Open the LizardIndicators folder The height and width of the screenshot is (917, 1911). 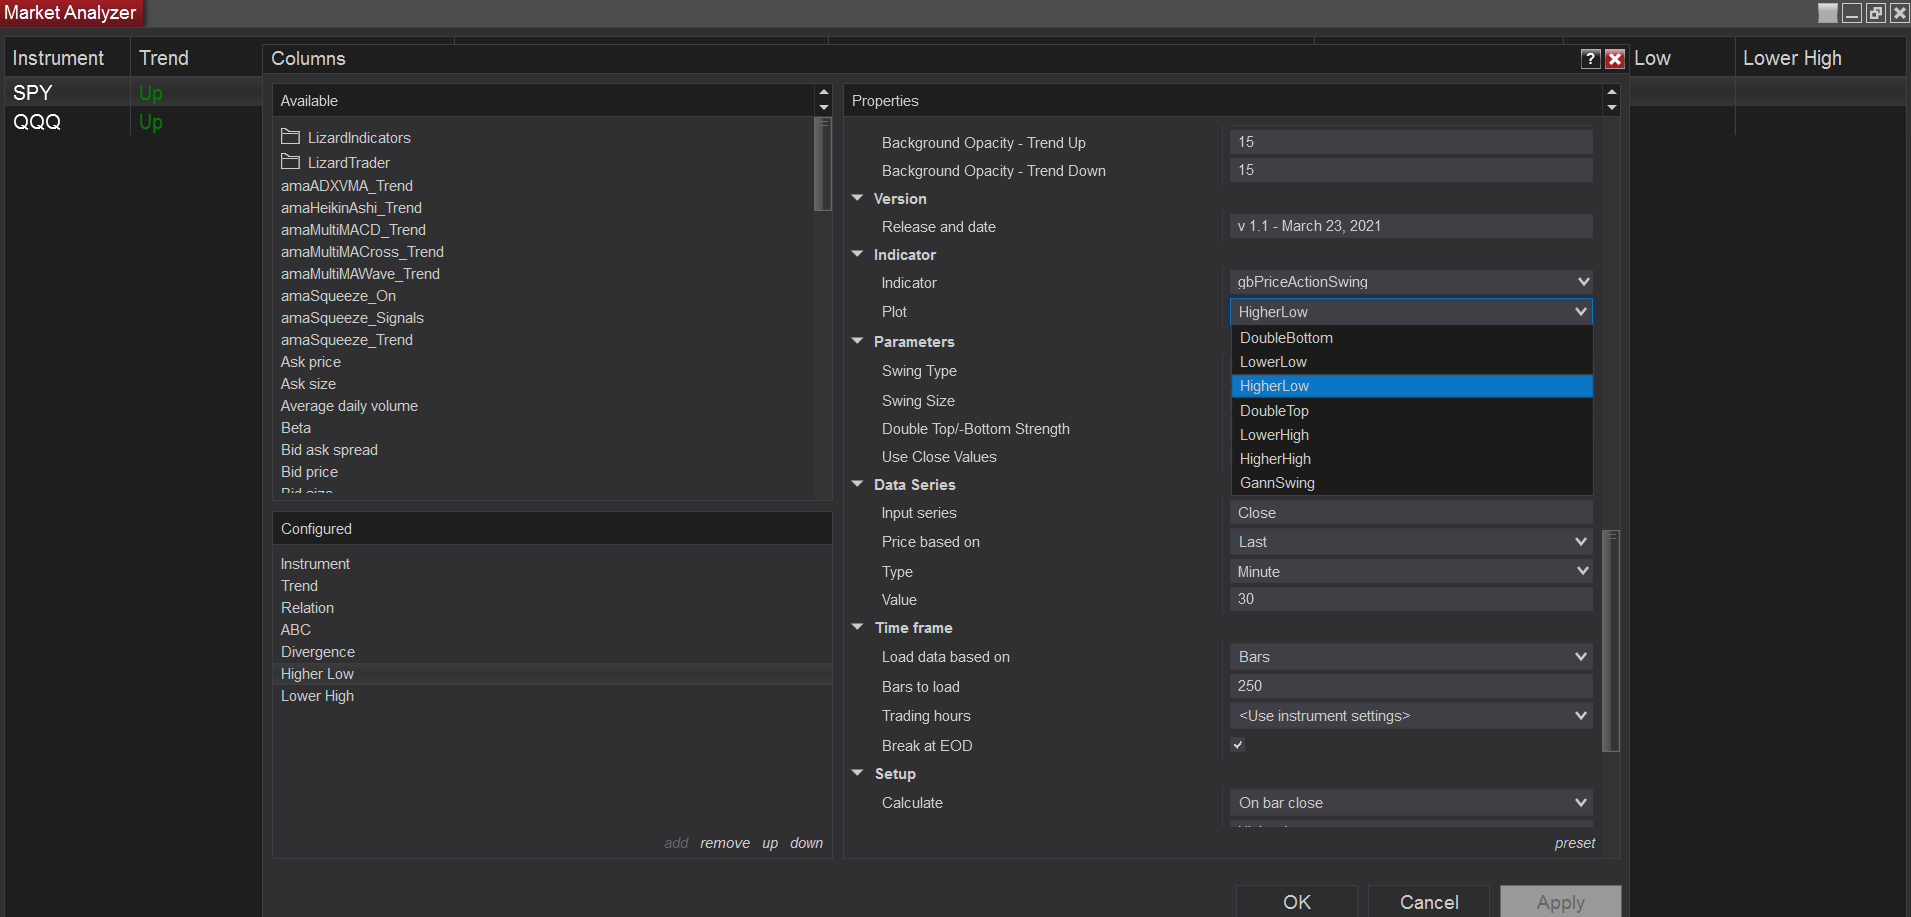click(x=346, y=137)
